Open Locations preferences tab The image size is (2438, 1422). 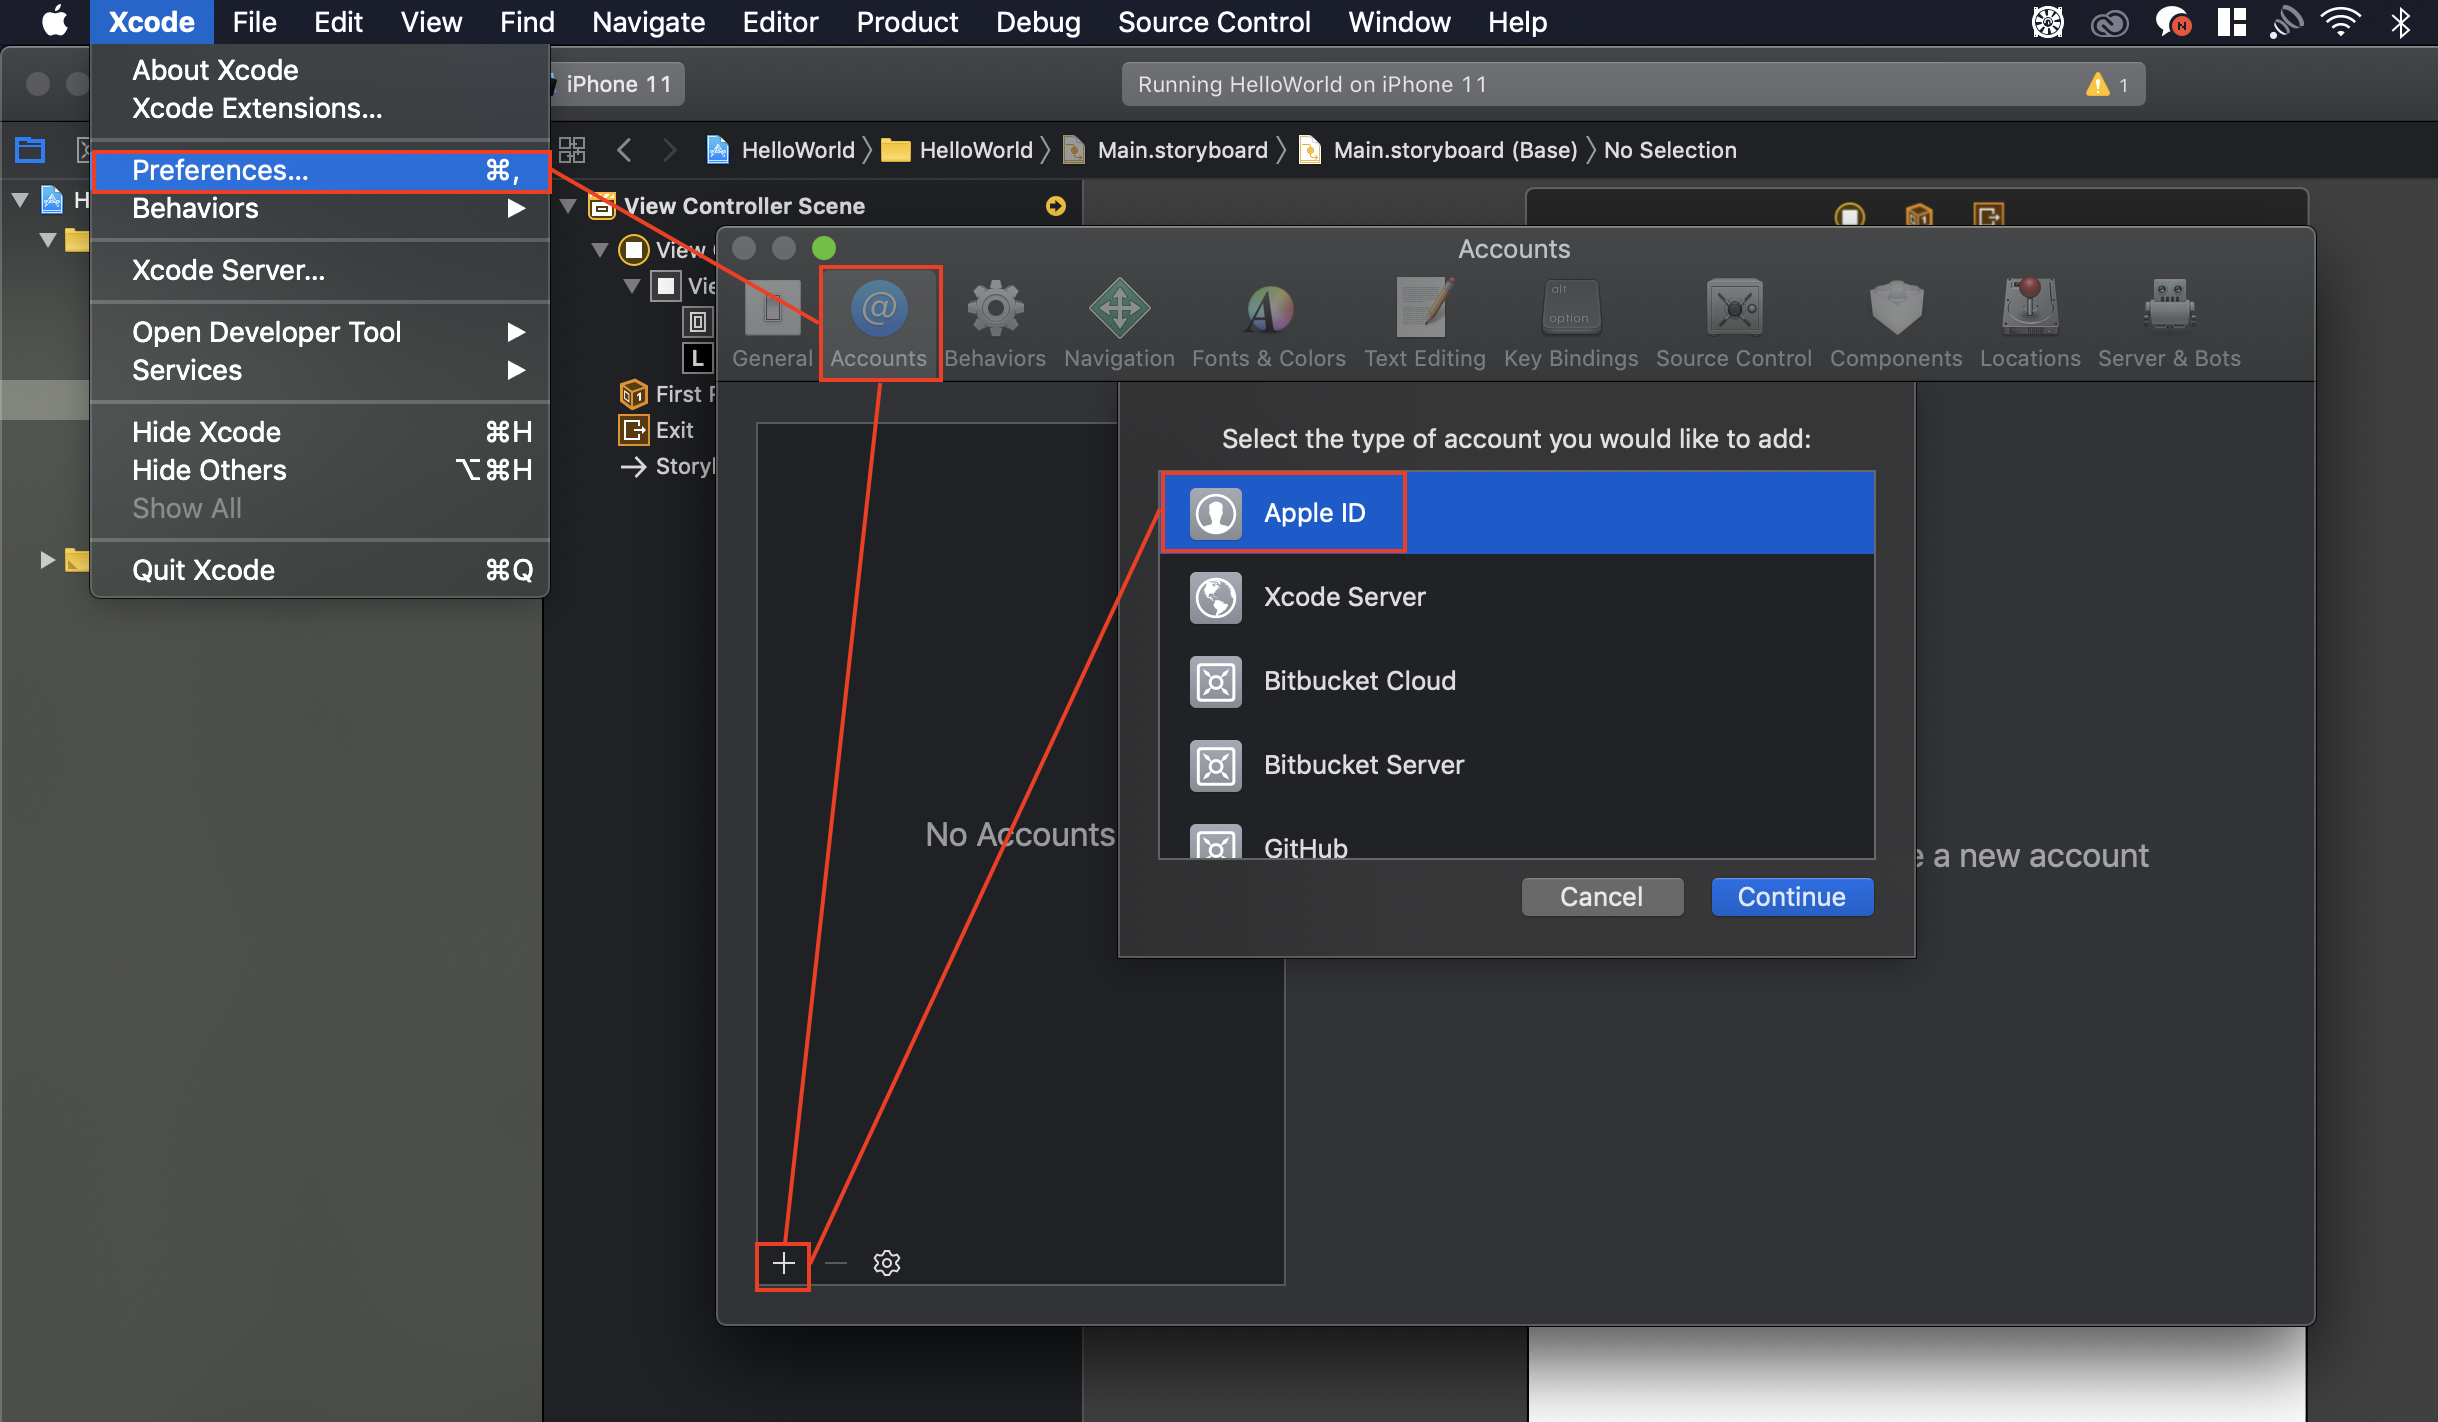[x=2029, y=324]
